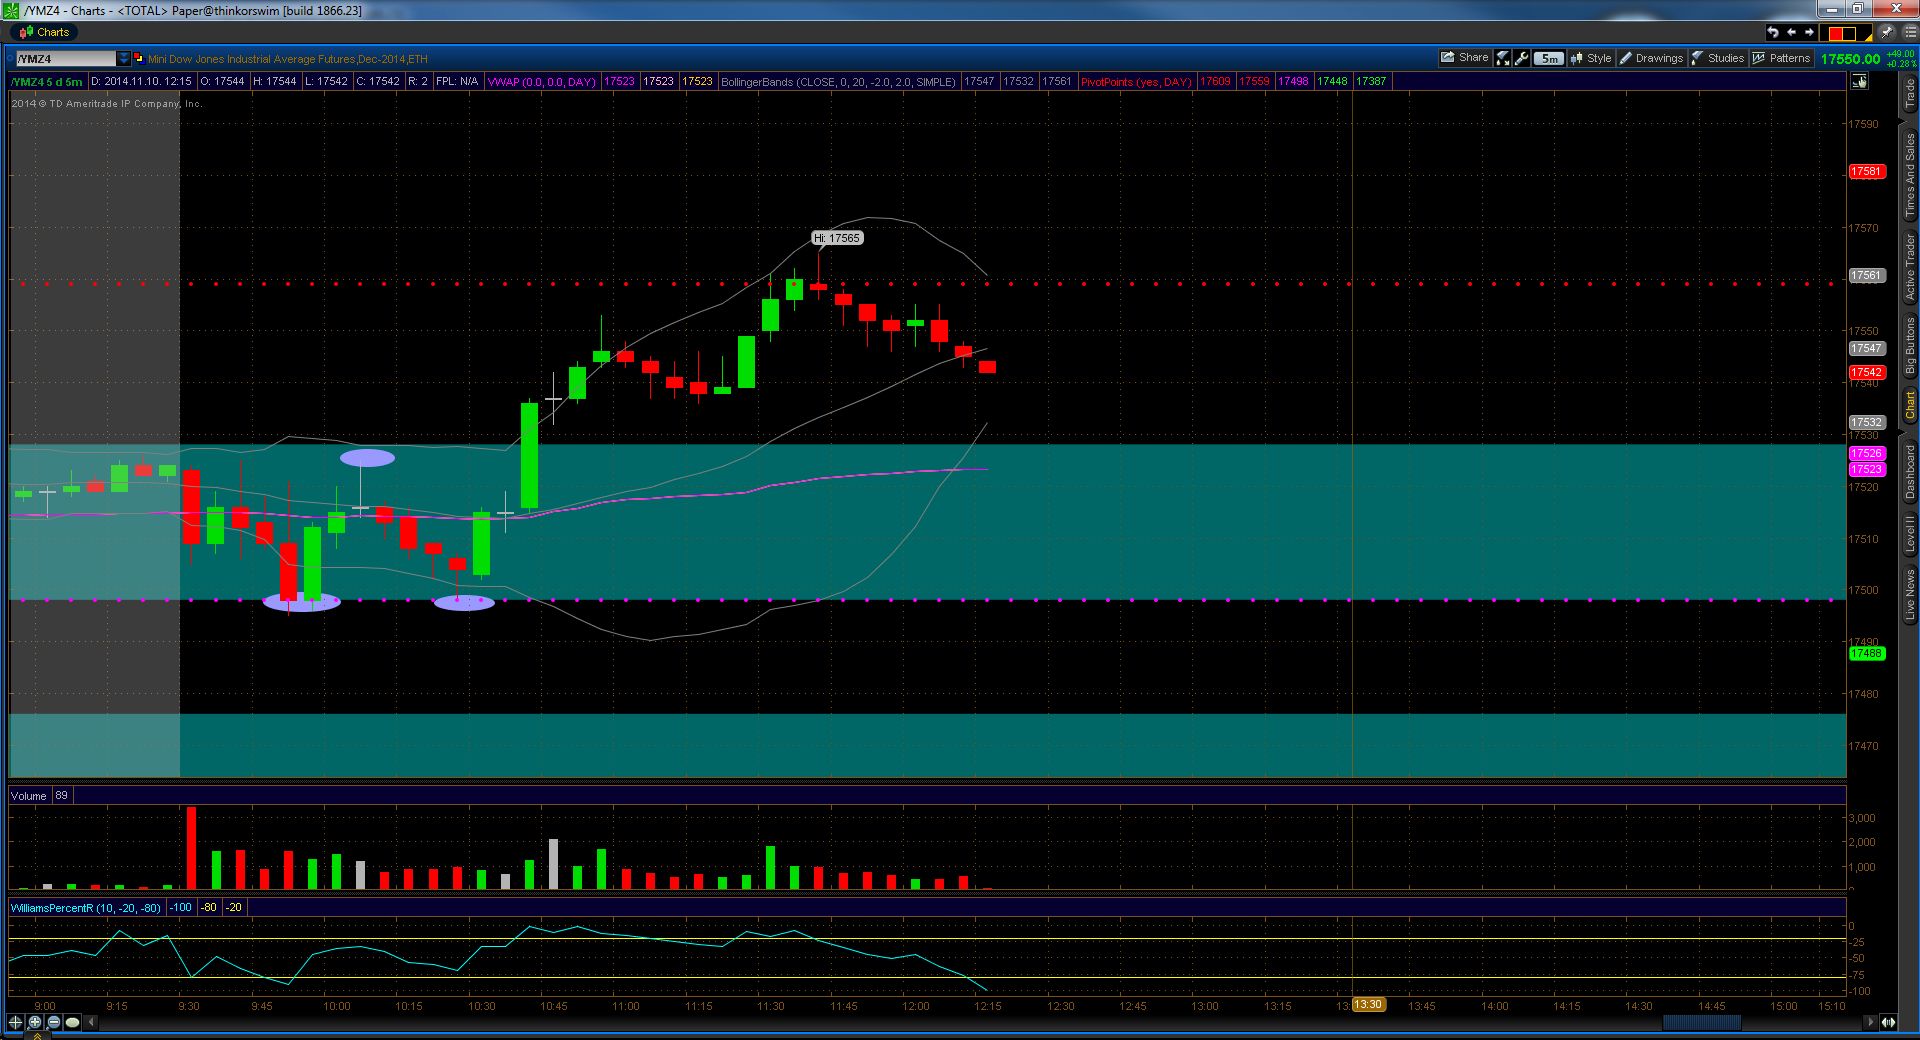Click the D: 2014.11.10 12:15 date readout

pos(141,81)
